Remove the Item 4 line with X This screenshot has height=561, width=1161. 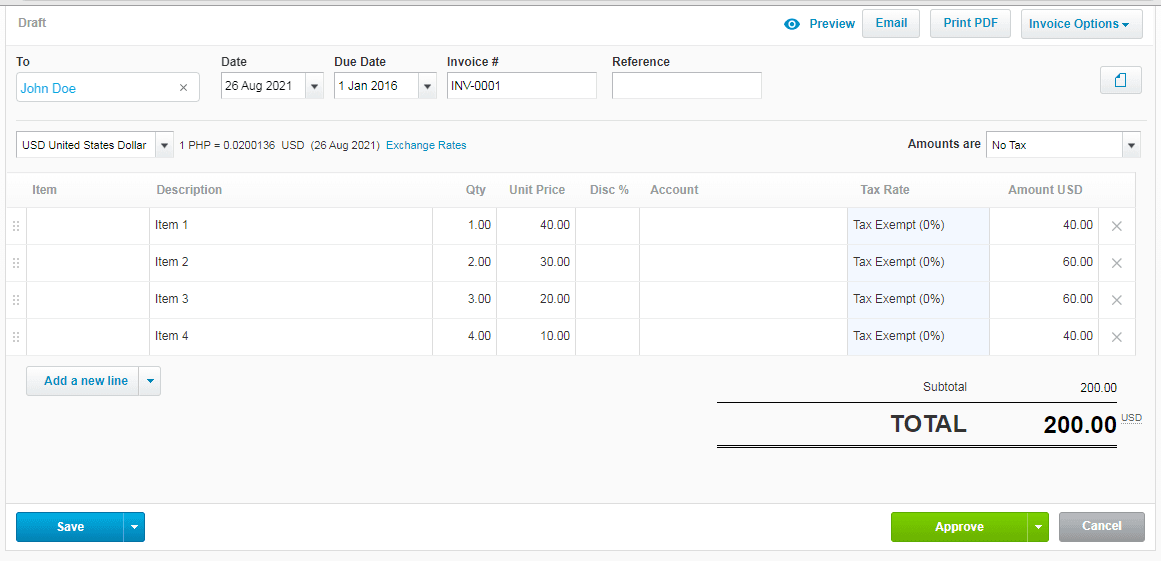pos(1117,337)
